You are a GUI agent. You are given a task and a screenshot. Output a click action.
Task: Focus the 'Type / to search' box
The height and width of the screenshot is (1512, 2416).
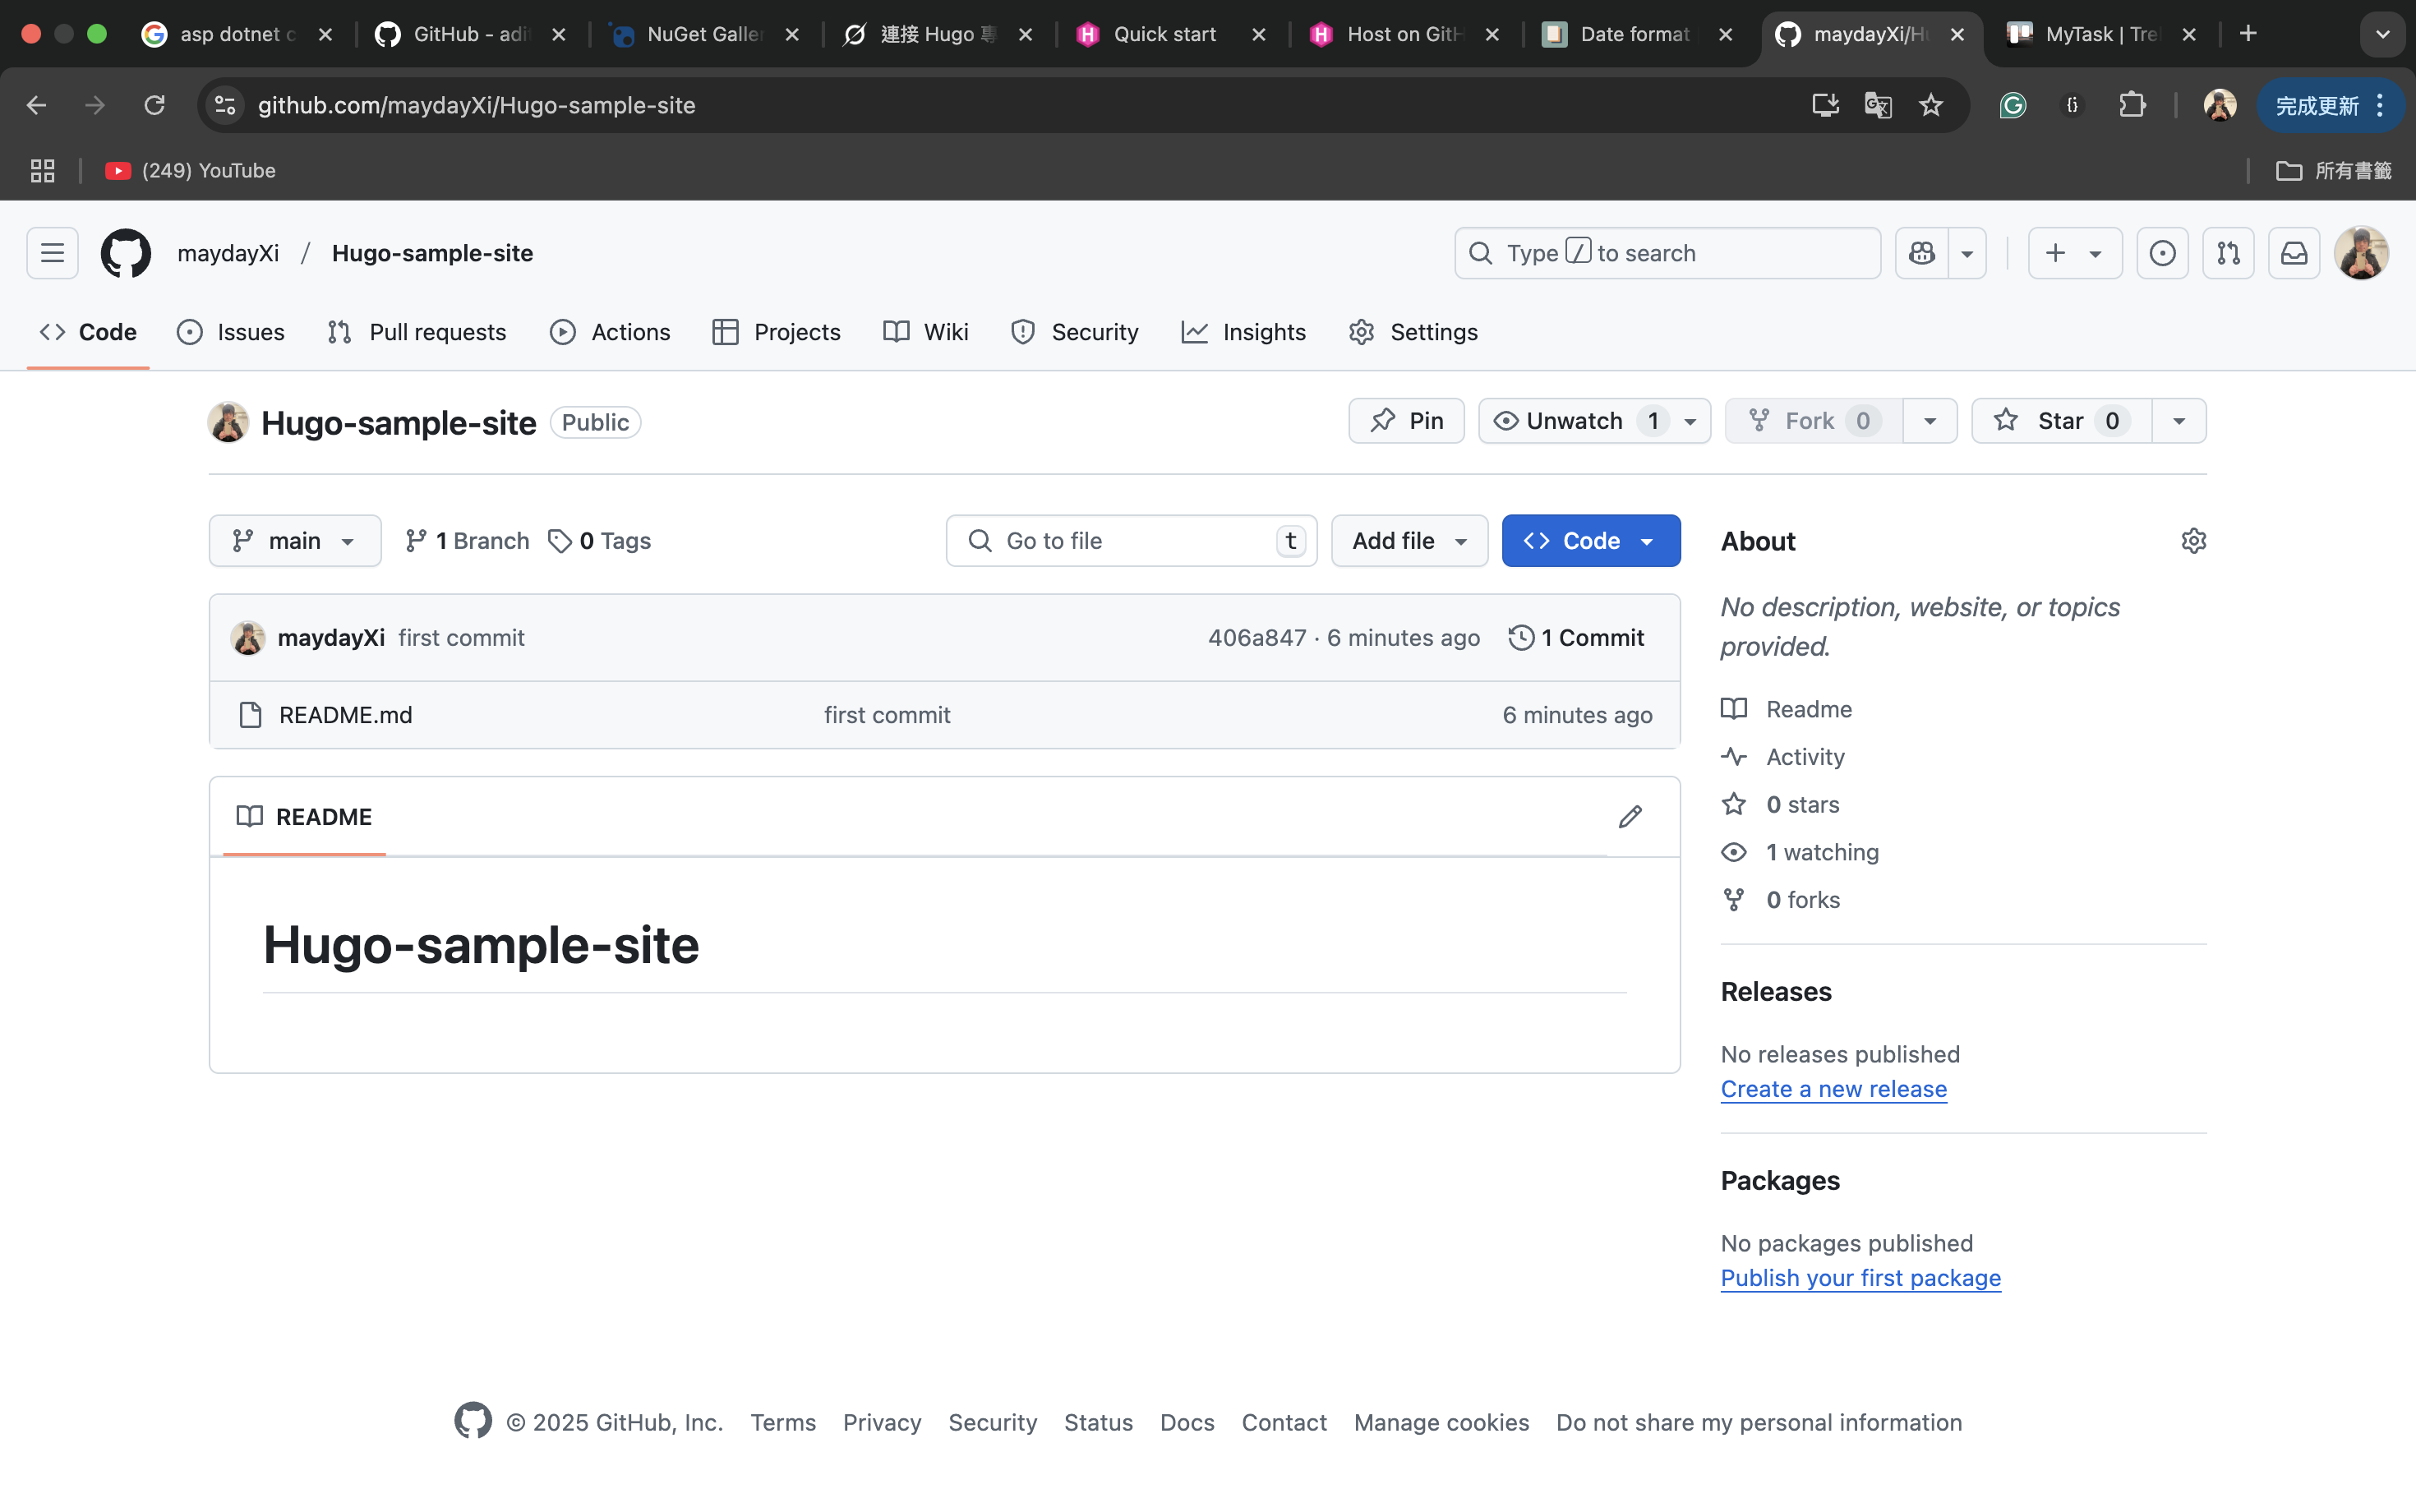click(x=1667, y=253)
